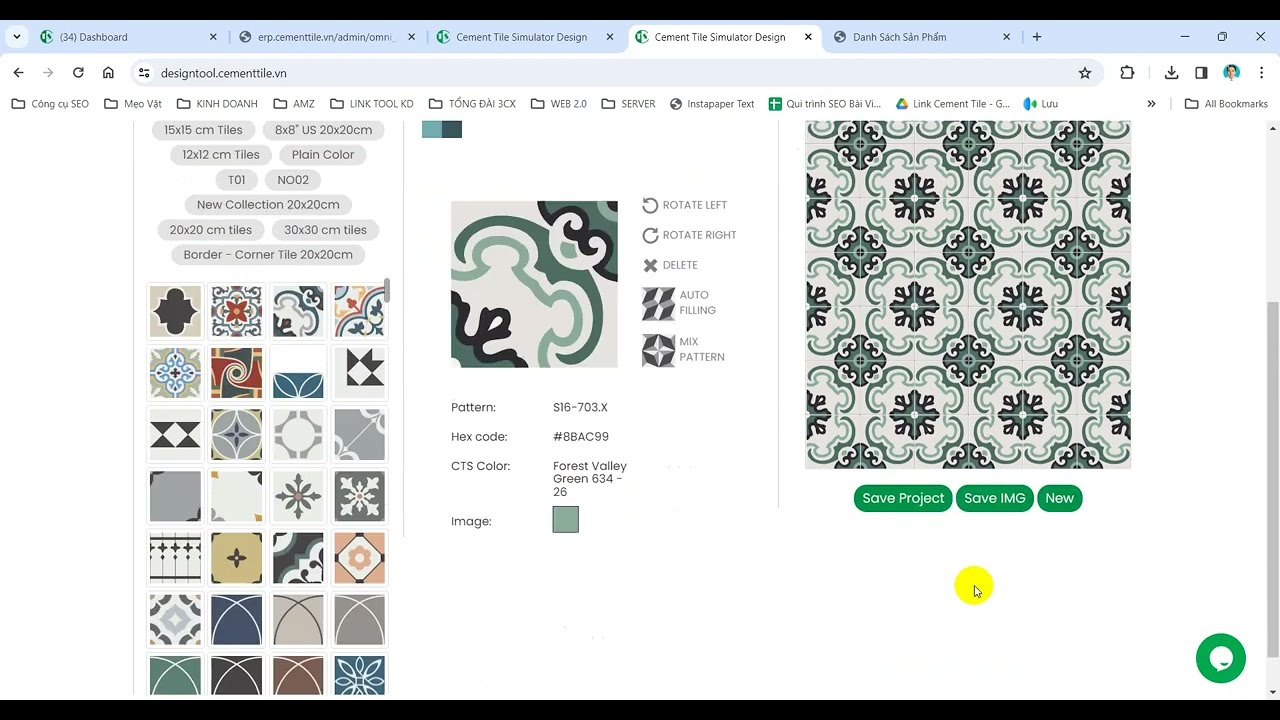Viewport: 1280px width, 720px height.
Task: Switch to erp.cementtile.vn admin tab
Action: tap(326, 37)
